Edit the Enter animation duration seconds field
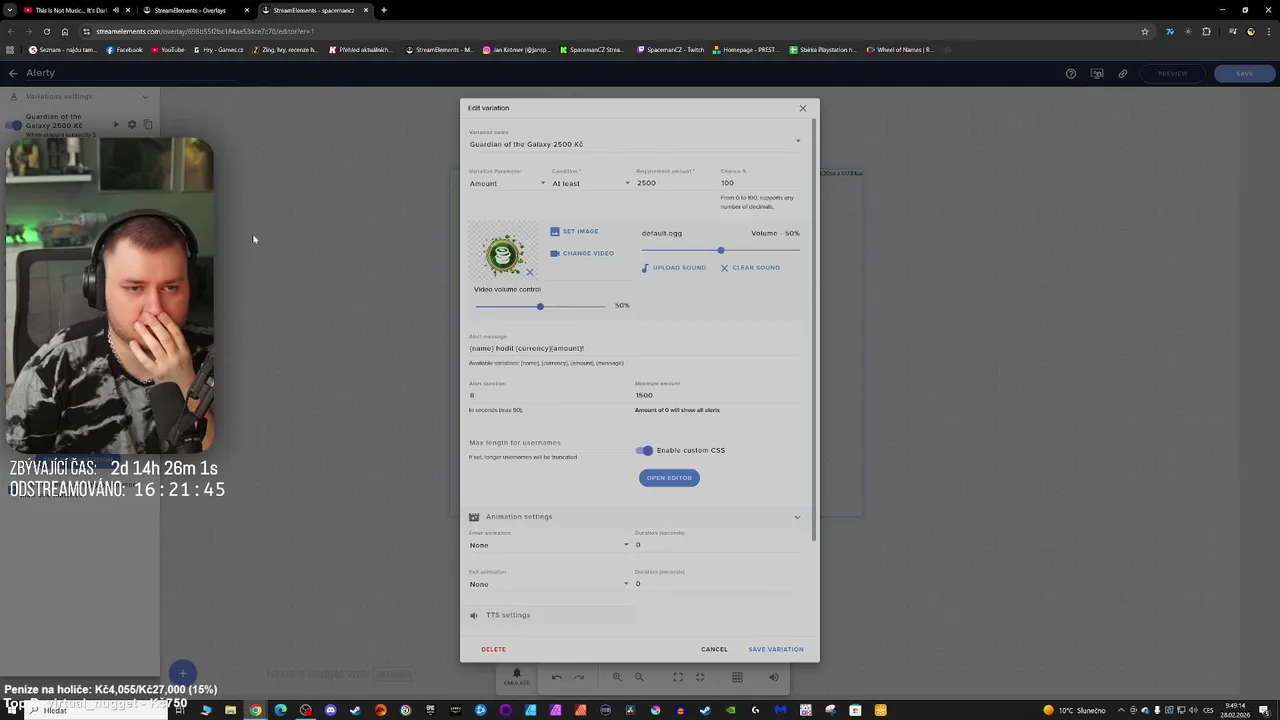Screen dimensions: 1280x720 click(717, 545)
